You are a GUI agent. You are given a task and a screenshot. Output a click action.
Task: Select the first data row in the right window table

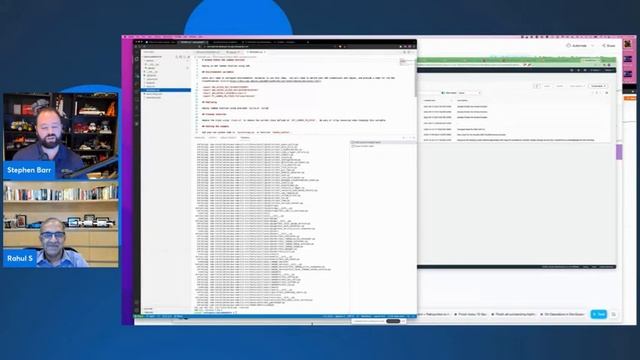[x=517, y=107]
